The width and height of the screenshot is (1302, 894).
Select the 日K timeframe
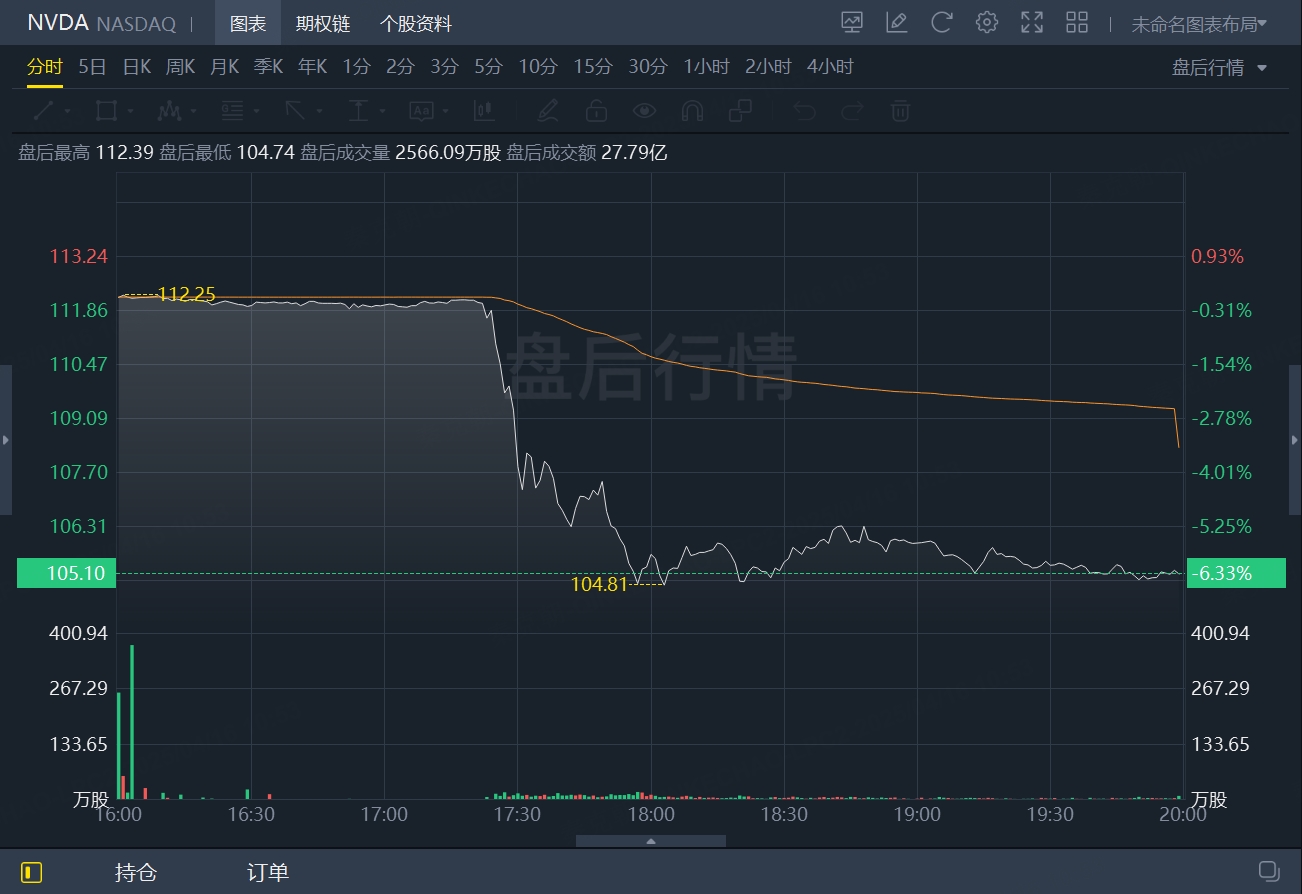136,67
